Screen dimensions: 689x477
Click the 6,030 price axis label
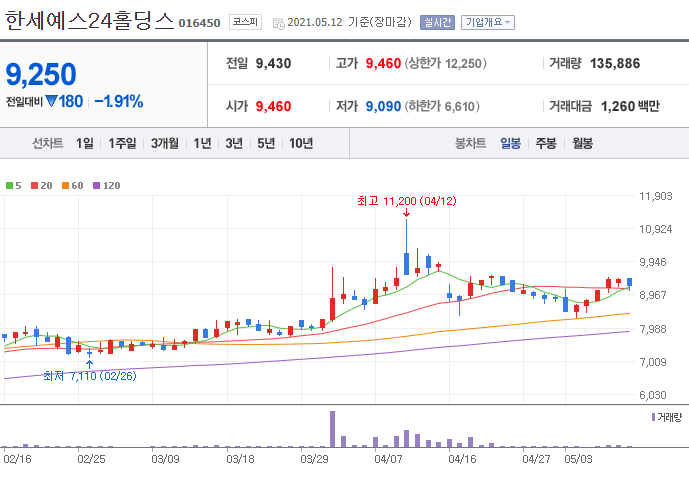[653, 395]
